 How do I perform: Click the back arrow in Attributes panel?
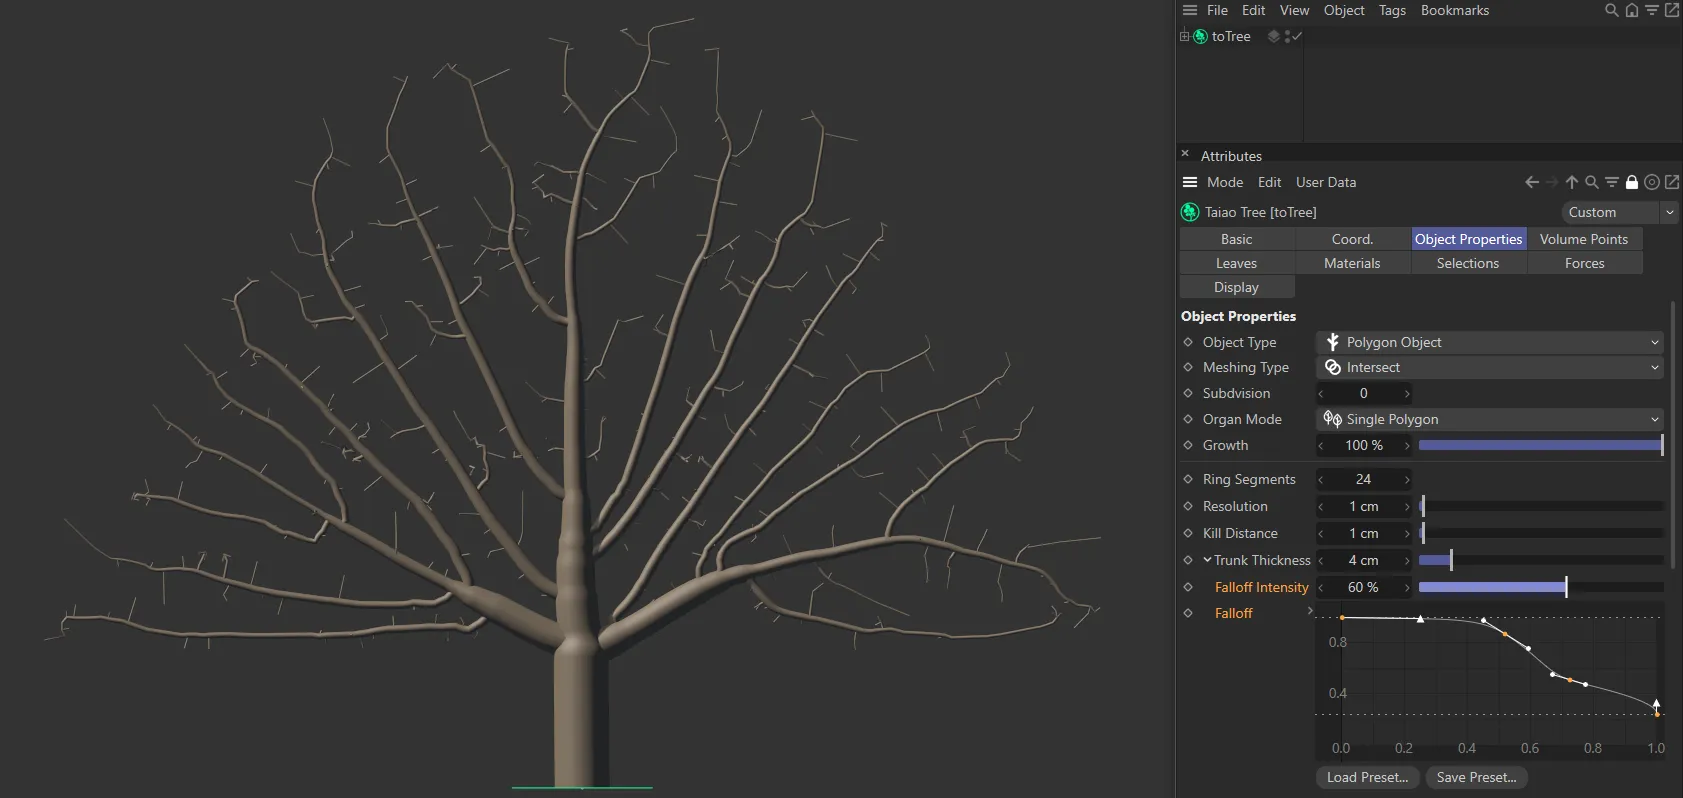[x=1531, y=182]
